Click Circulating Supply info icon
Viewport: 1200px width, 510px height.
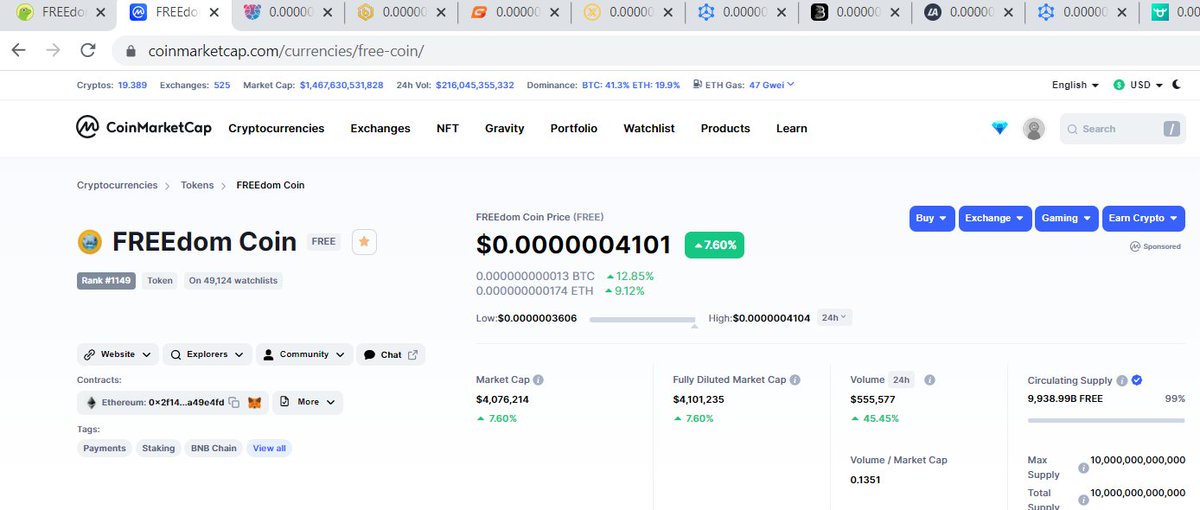coord(1122,381)
